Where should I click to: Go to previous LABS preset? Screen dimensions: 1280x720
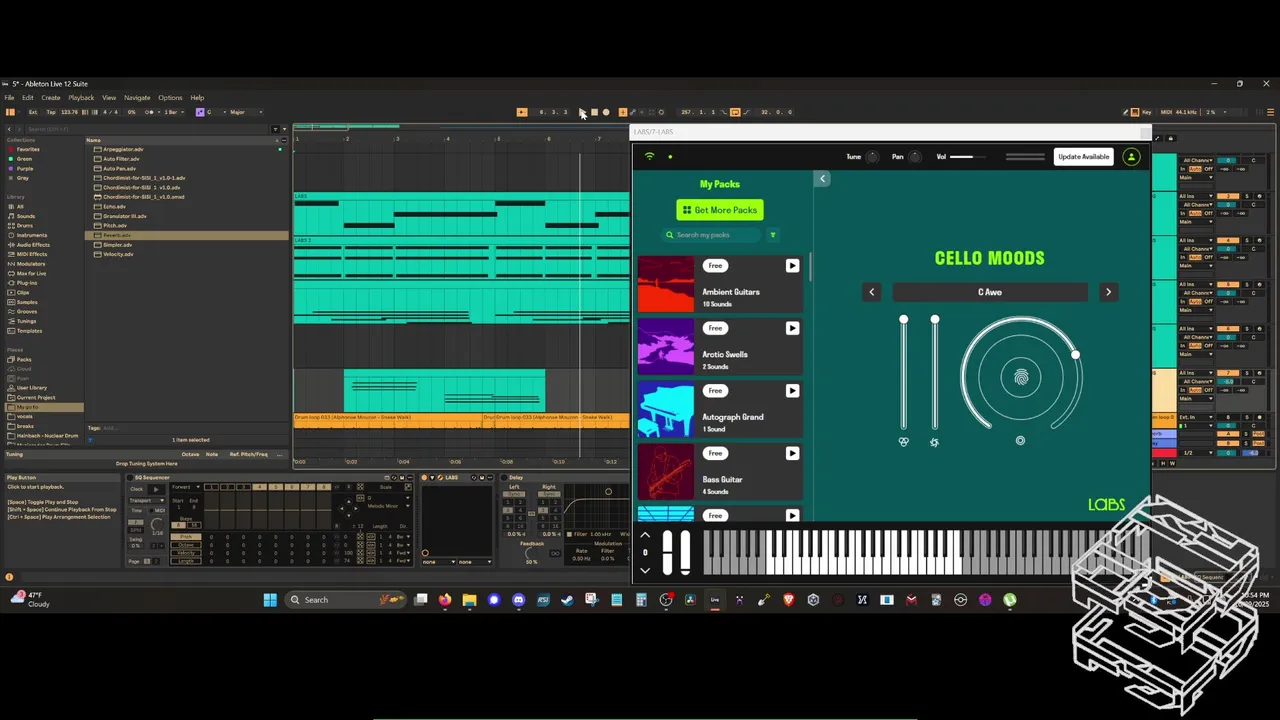coord(872,292)
